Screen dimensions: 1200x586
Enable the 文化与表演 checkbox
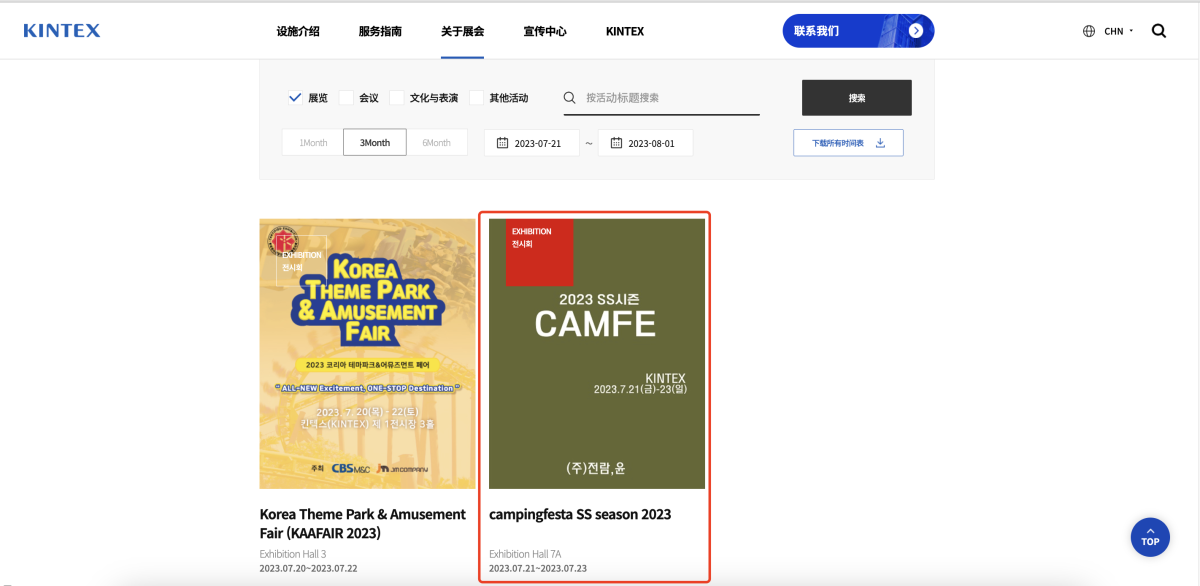pos(397,98)
